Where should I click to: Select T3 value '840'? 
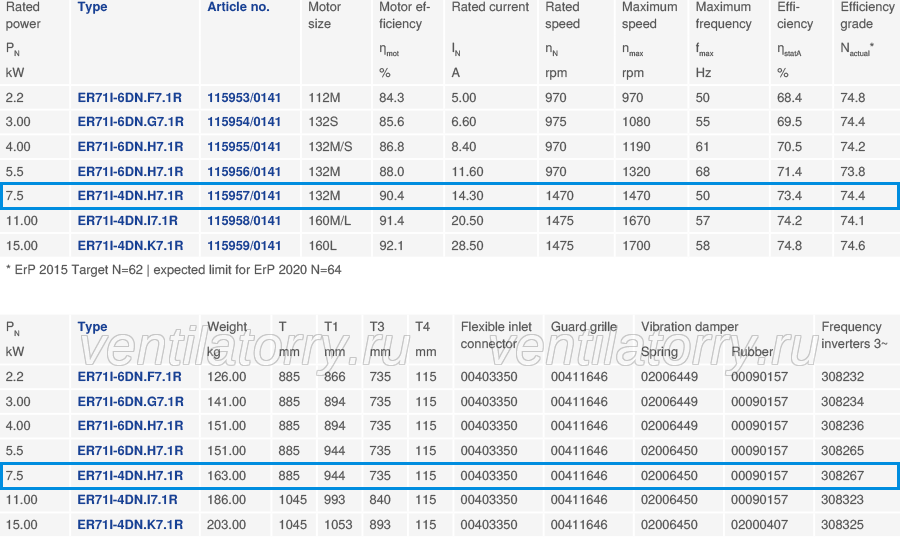(380, 499)
